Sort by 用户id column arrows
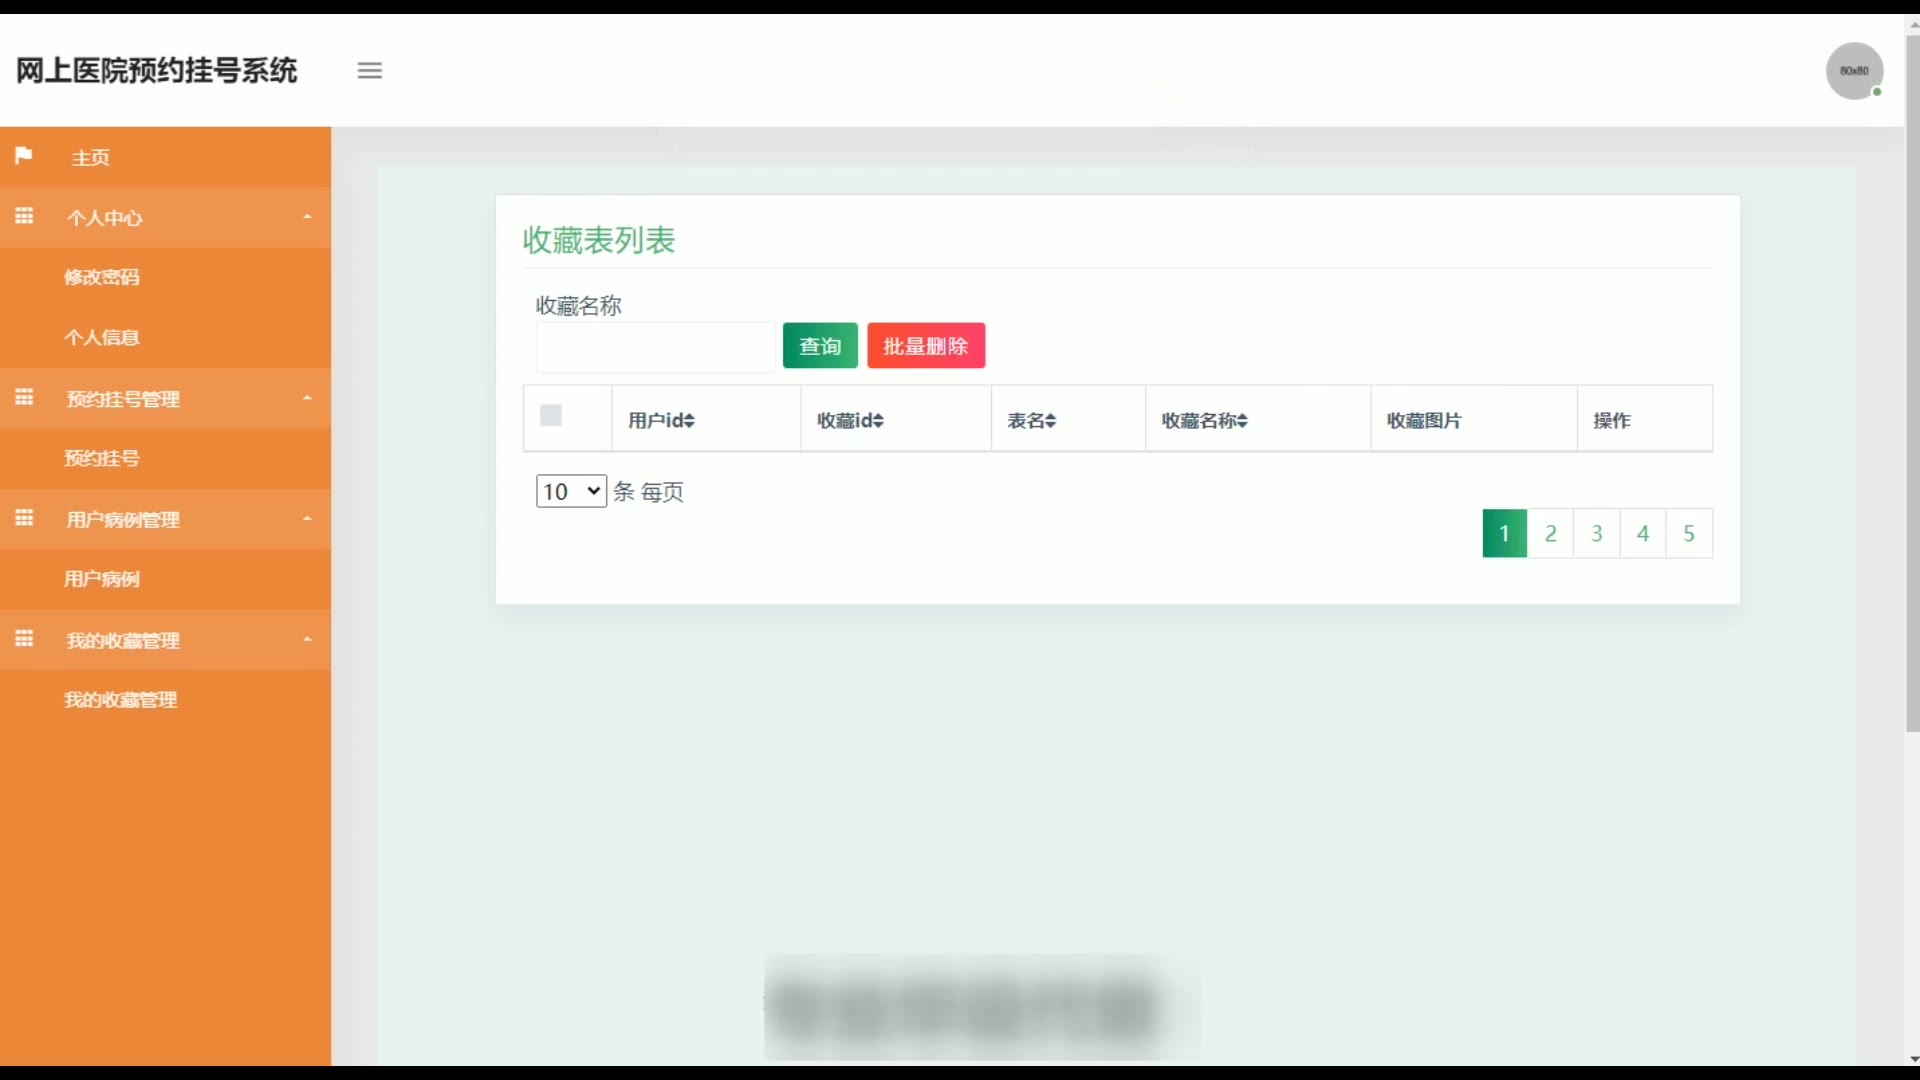 click(x=689, y=421)
